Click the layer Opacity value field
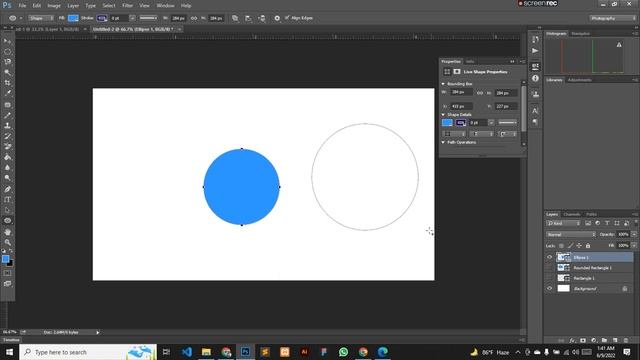Viewport: 640px width, 360px height. (x=623, y=234)
